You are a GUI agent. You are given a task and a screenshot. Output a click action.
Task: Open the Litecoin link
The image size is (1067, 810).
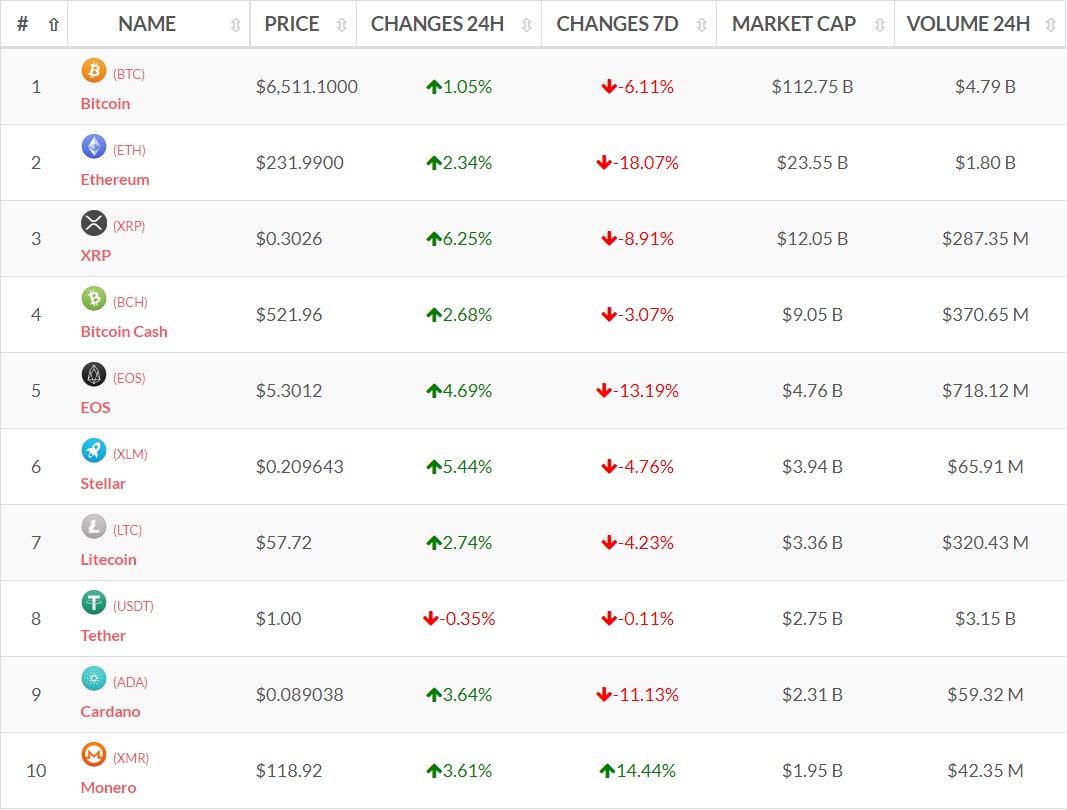(x=109, y=560)
